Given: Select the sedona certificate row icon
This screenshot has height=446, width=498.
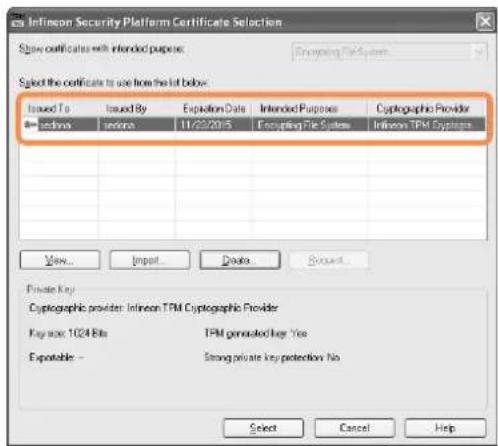Looking at the screenshot, I should pos(31,125).
